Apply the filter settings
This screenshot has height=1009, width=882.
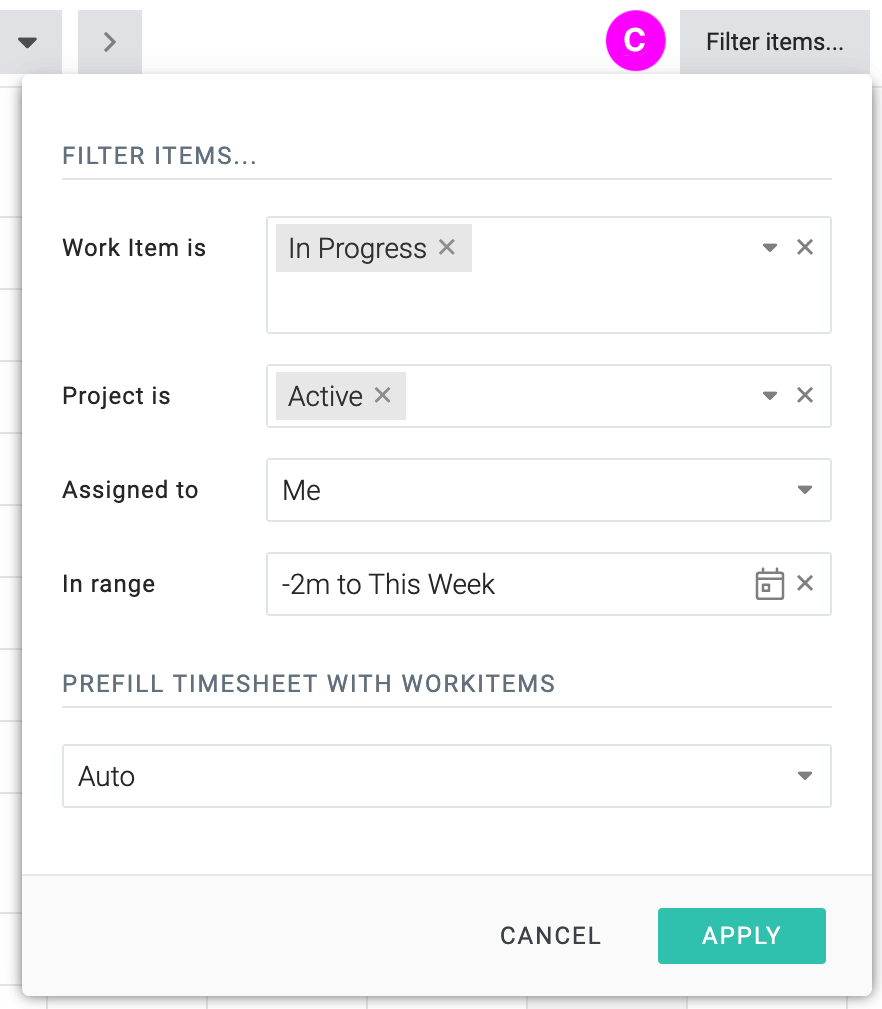click(742, 936)
